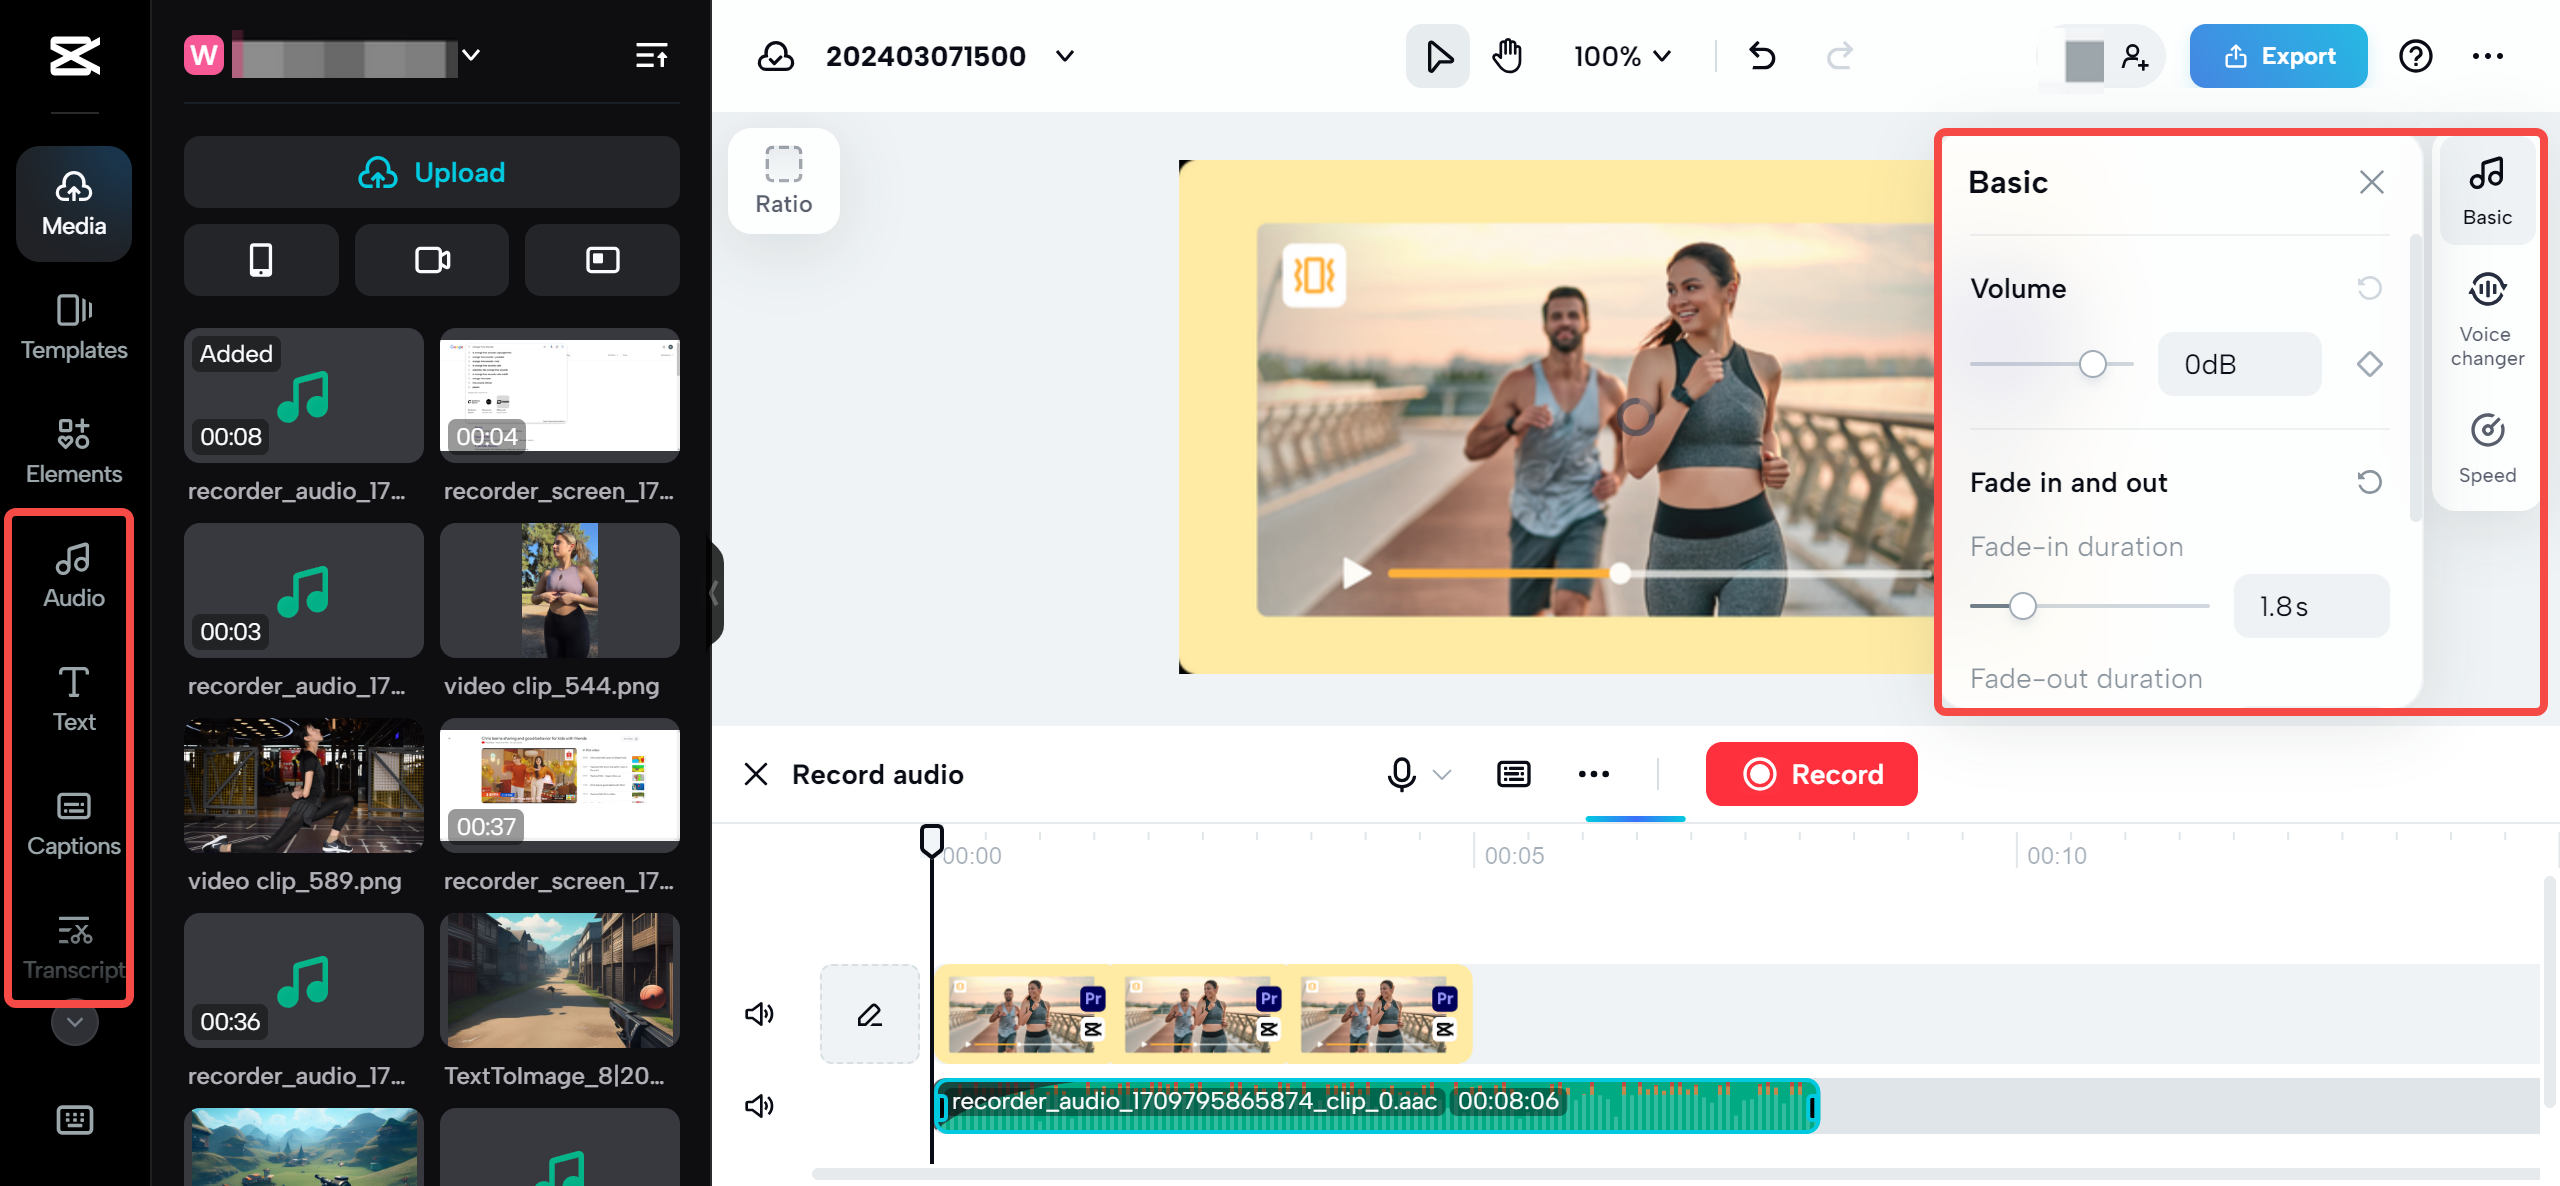Image resolution: width=2560 pixels, height=1186 pixels.
Task: Toggle Fade in and out reset
Action: 2371,480
